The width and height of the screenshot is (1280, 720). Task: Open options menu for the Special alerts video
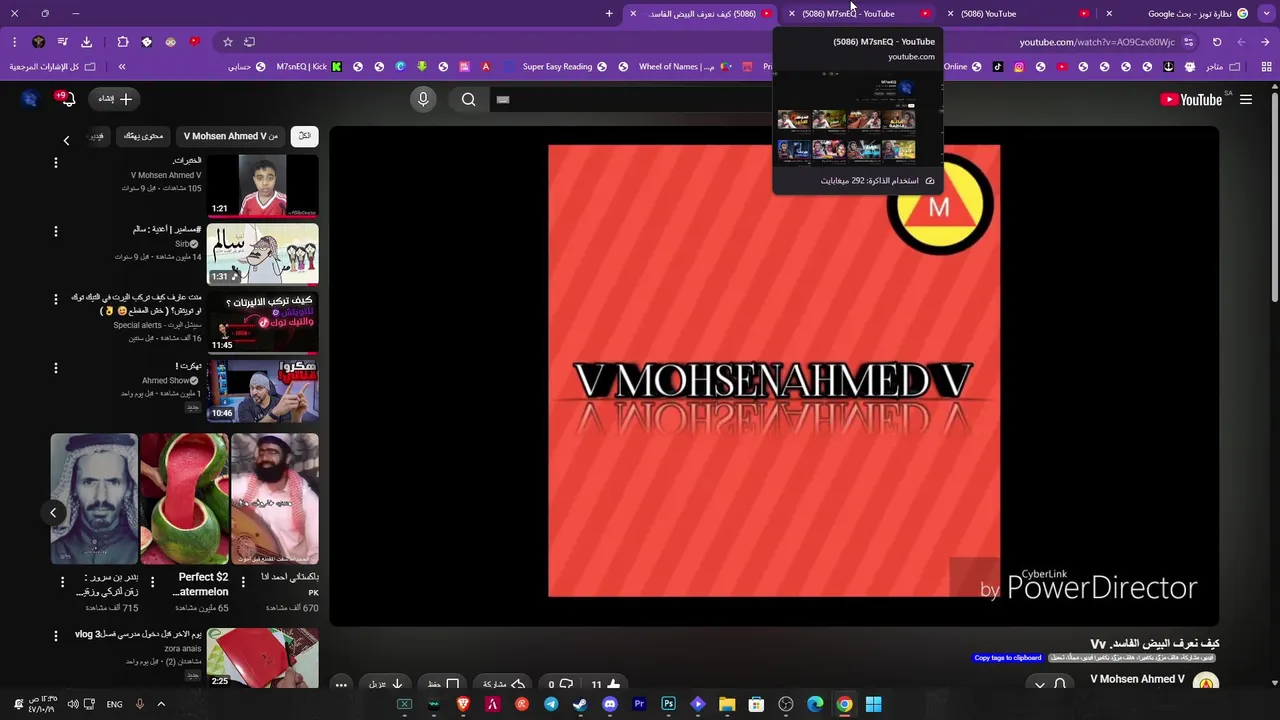[56, 299]
